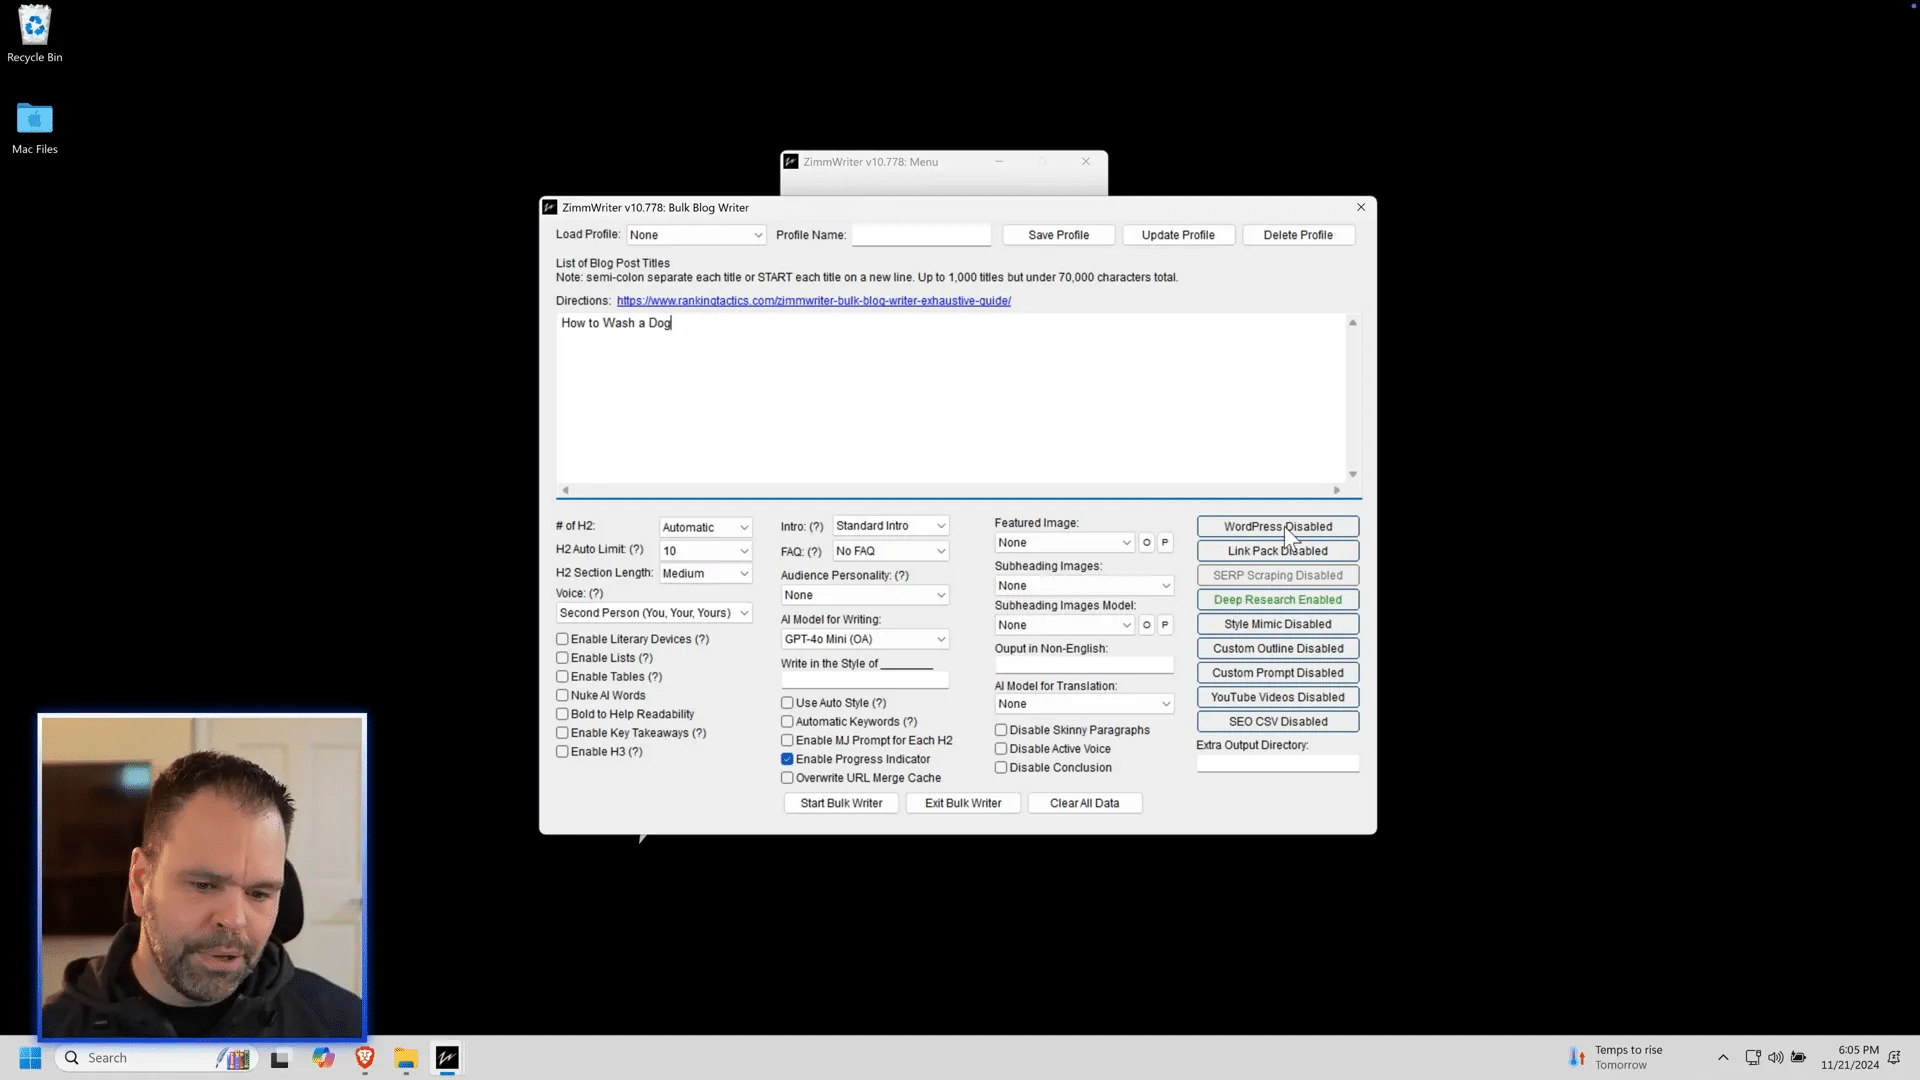Screen dimensions: 1920x1080
Task: Click the Featured Image O button
Action: pyautogui.click(x=1147, y=543)
